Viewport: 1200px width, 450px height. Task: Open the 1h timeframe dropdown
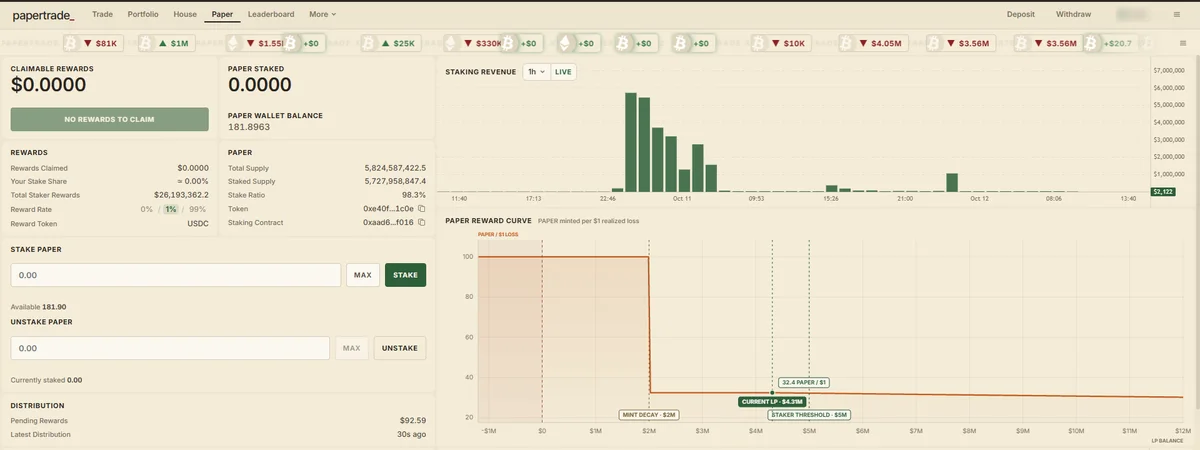point(536,72)
